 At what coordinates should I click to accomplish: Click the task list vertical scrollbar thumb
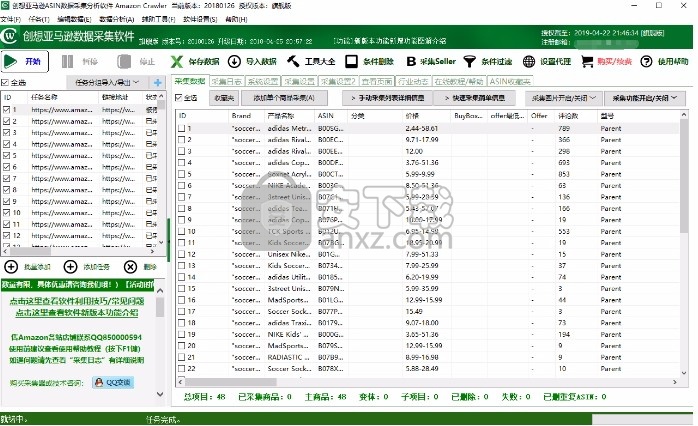(161, 105)
